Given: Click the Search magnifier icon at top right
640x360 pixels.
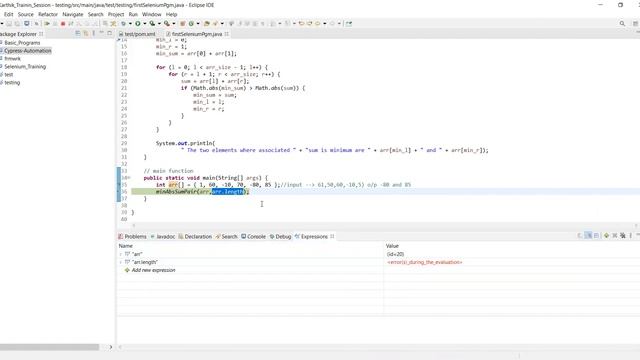Looking at the screenshot, I should pyautogui.click(x=622, y=24).
